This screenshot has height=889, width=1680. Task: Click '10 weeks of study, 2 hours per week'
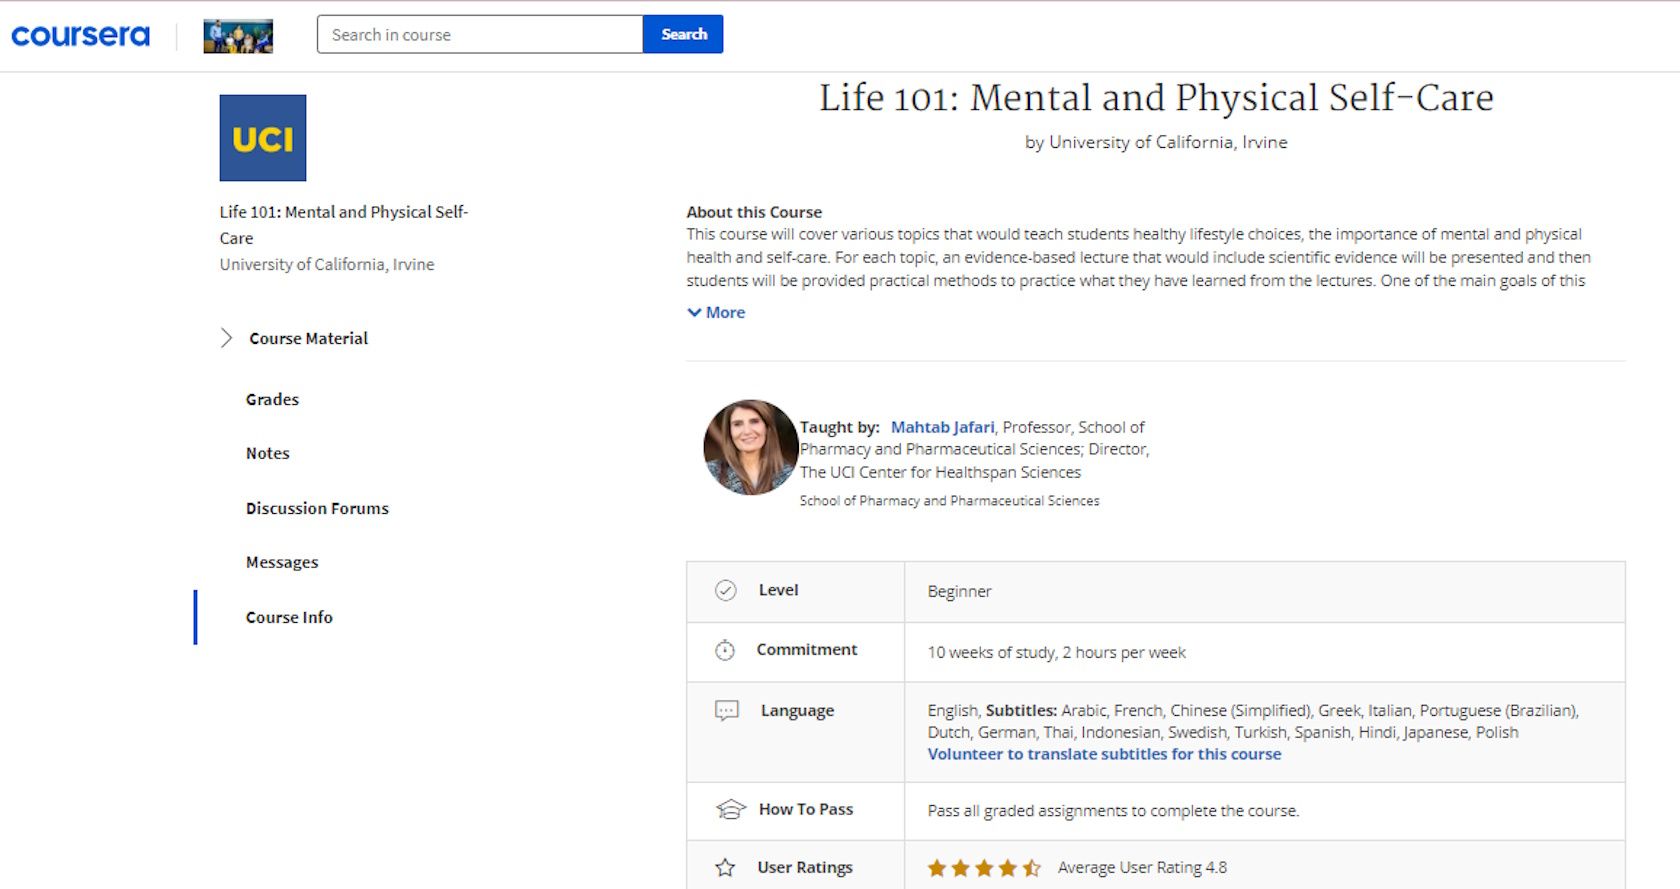point(1056,652)
